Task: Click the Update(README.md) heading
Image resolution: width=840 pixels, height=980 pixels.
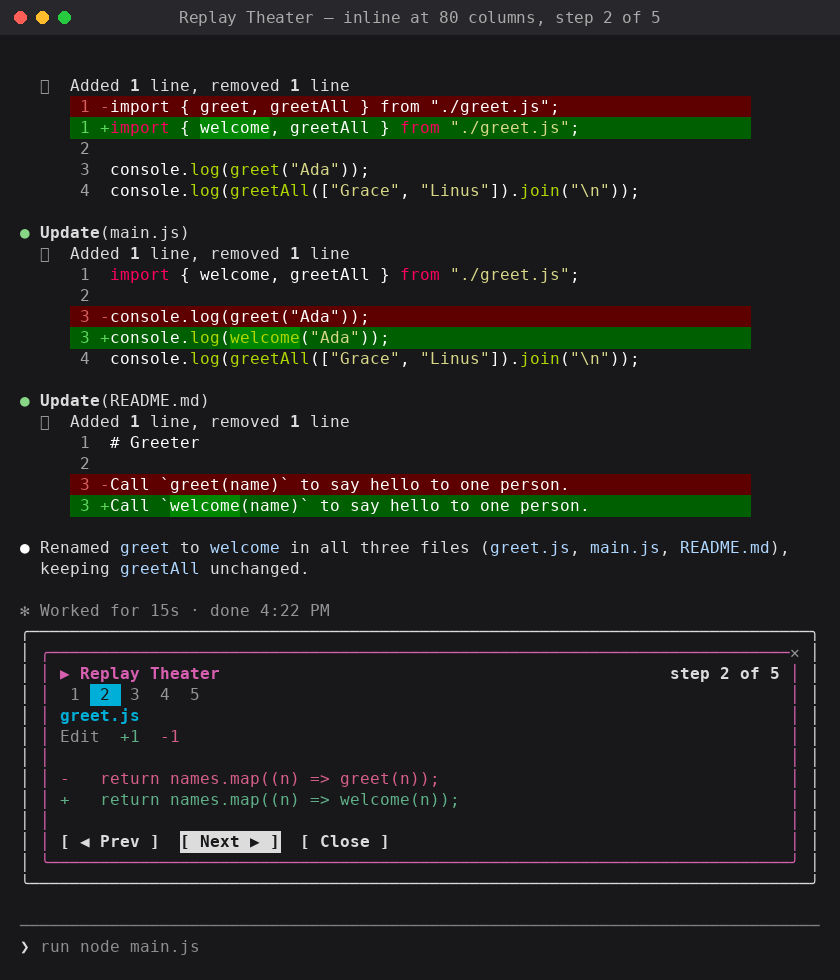Action: [x=124, y=401]
